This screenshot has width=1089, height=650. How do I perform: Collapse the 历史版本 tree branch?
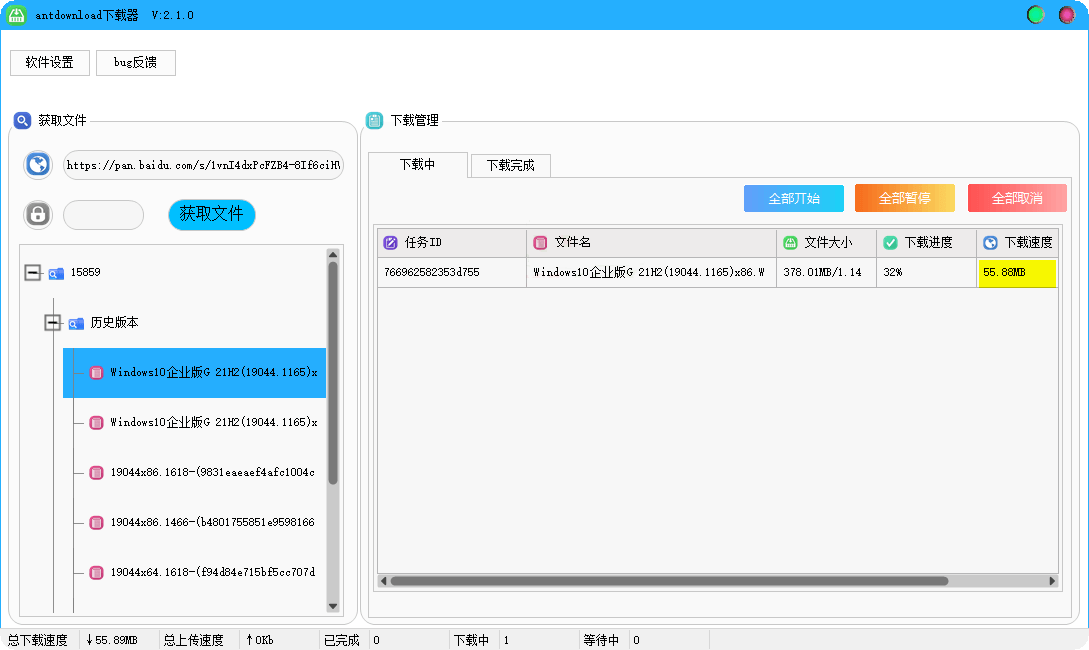click(x=52, y=322)
